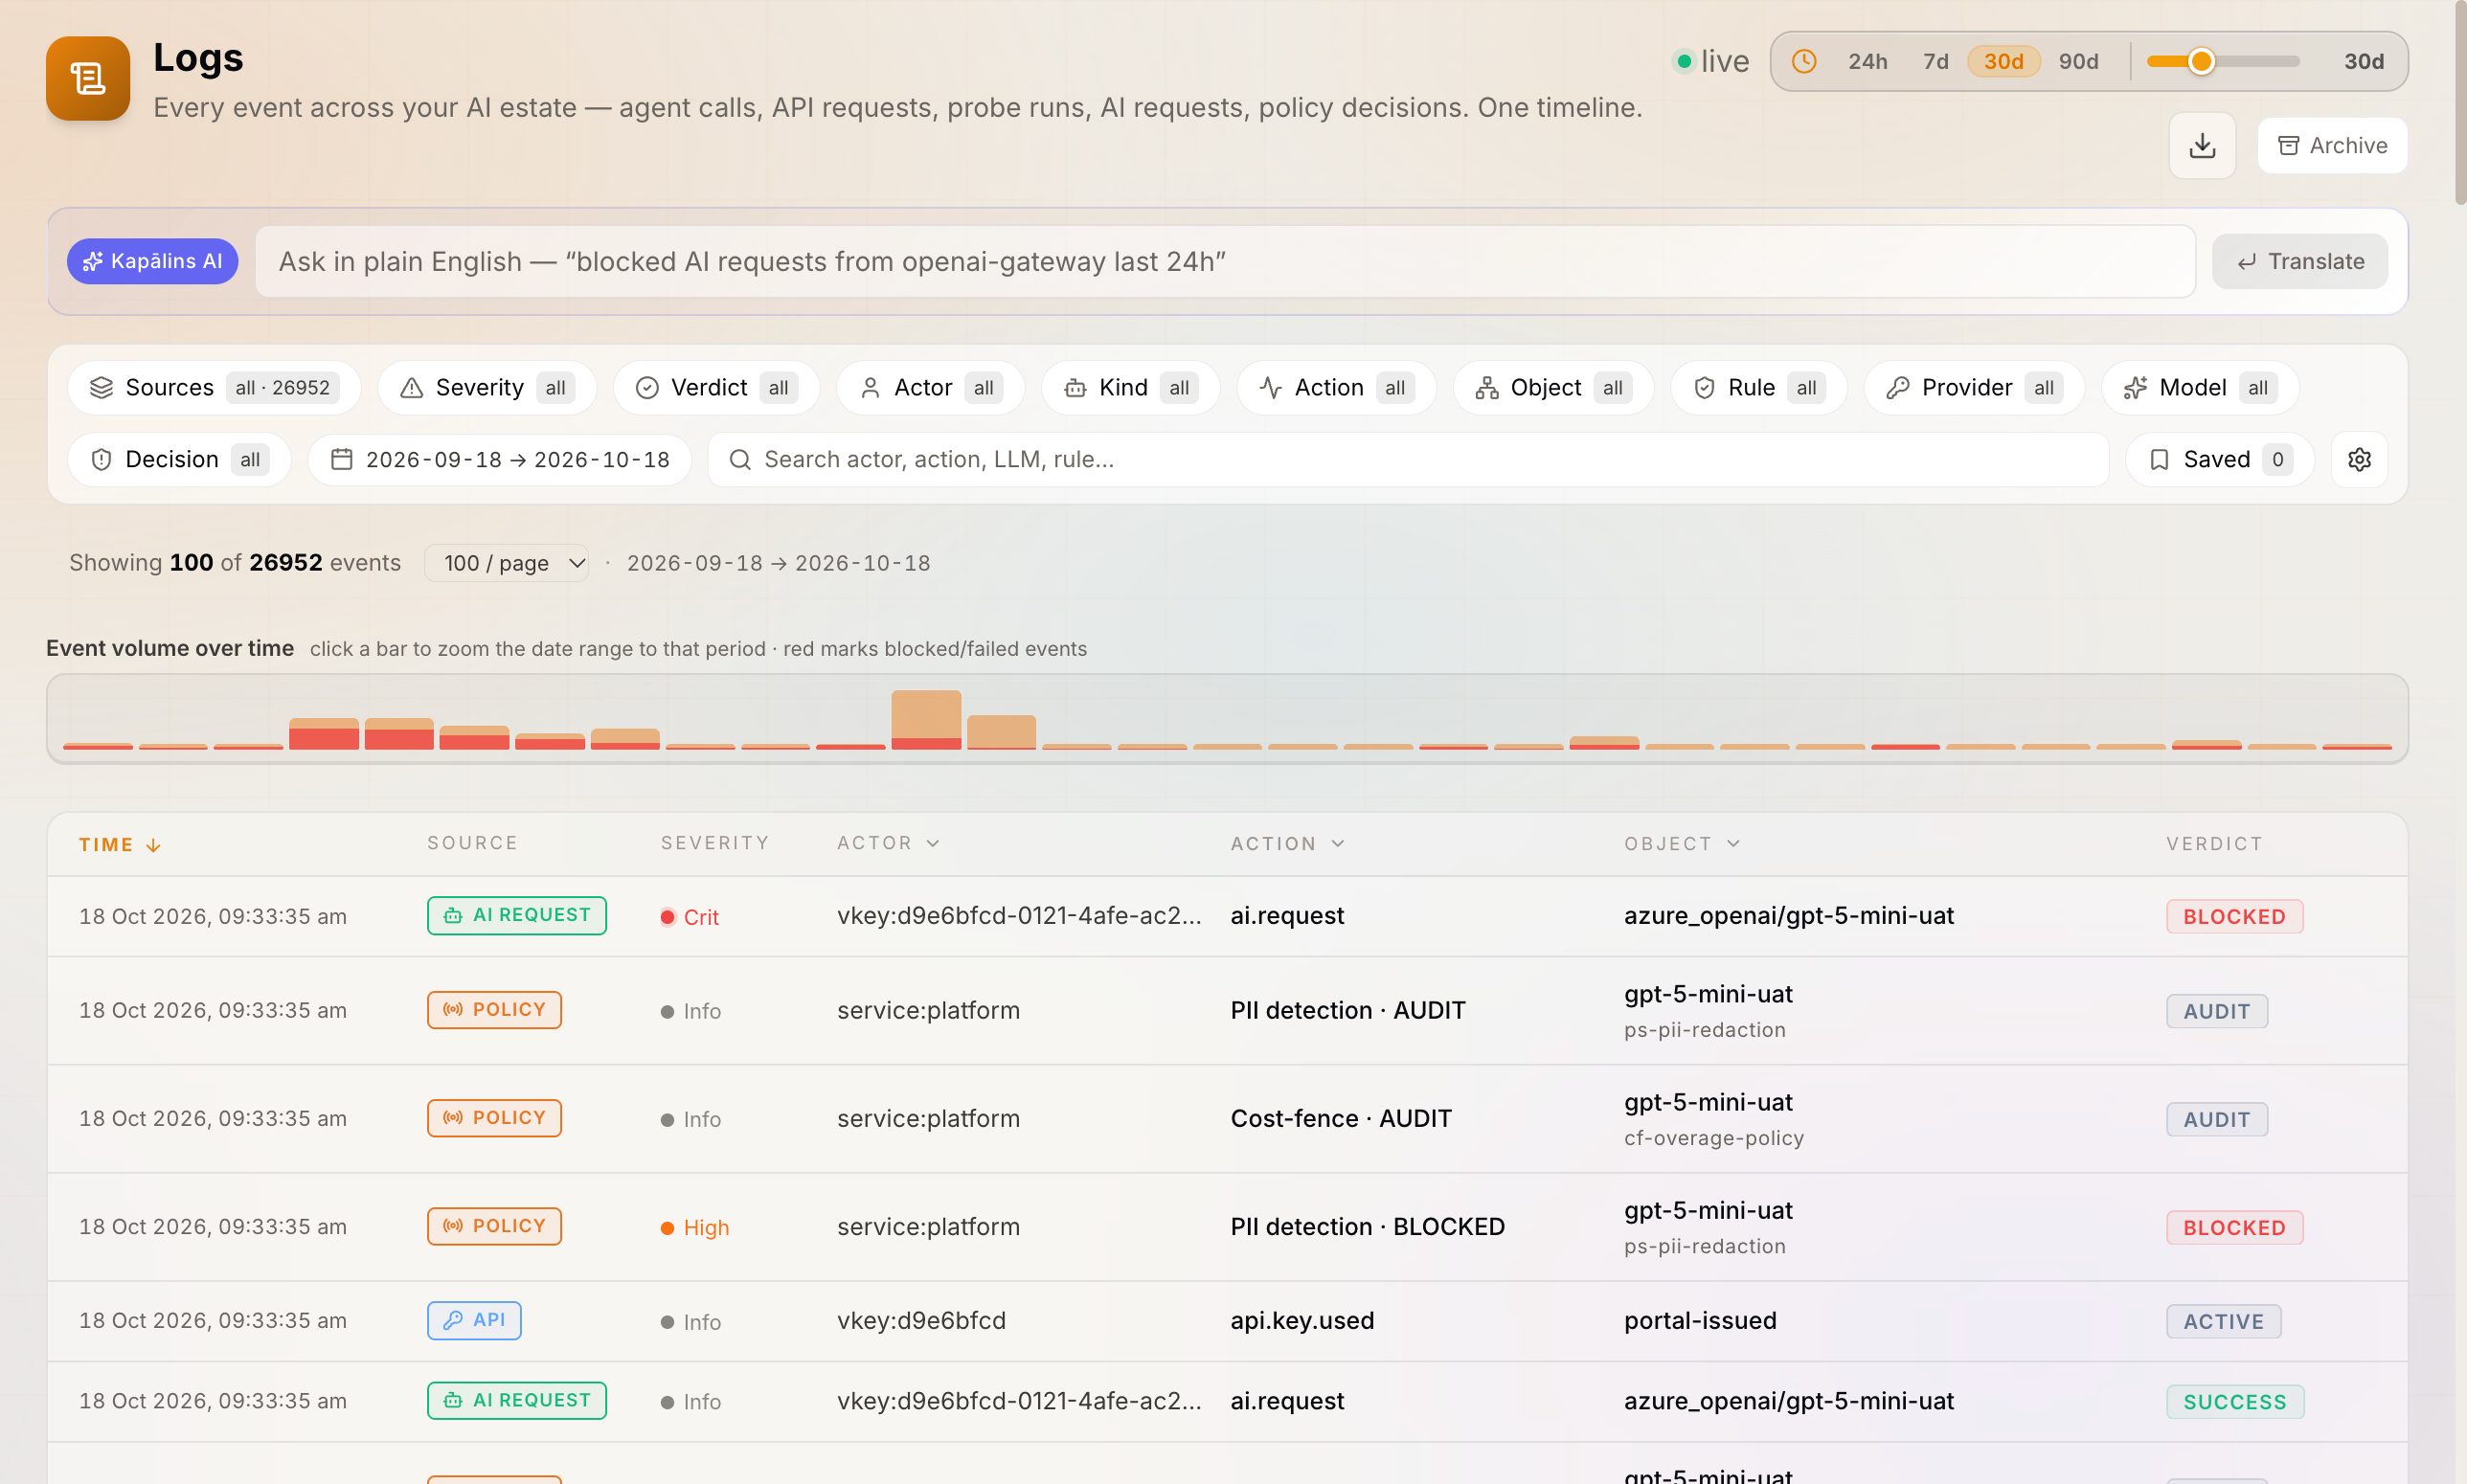Open the Actor filter chip

click(x=930, y=387)
